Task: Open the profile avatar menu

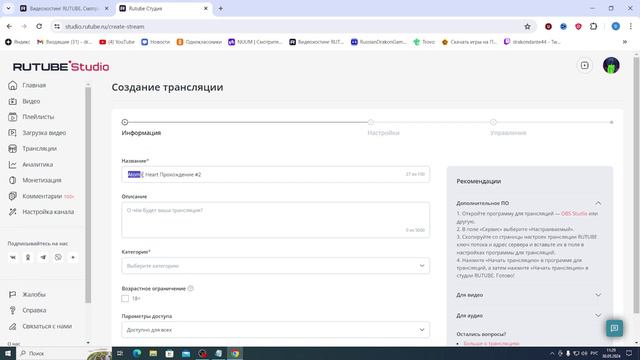Action: [x=611, y=65]
